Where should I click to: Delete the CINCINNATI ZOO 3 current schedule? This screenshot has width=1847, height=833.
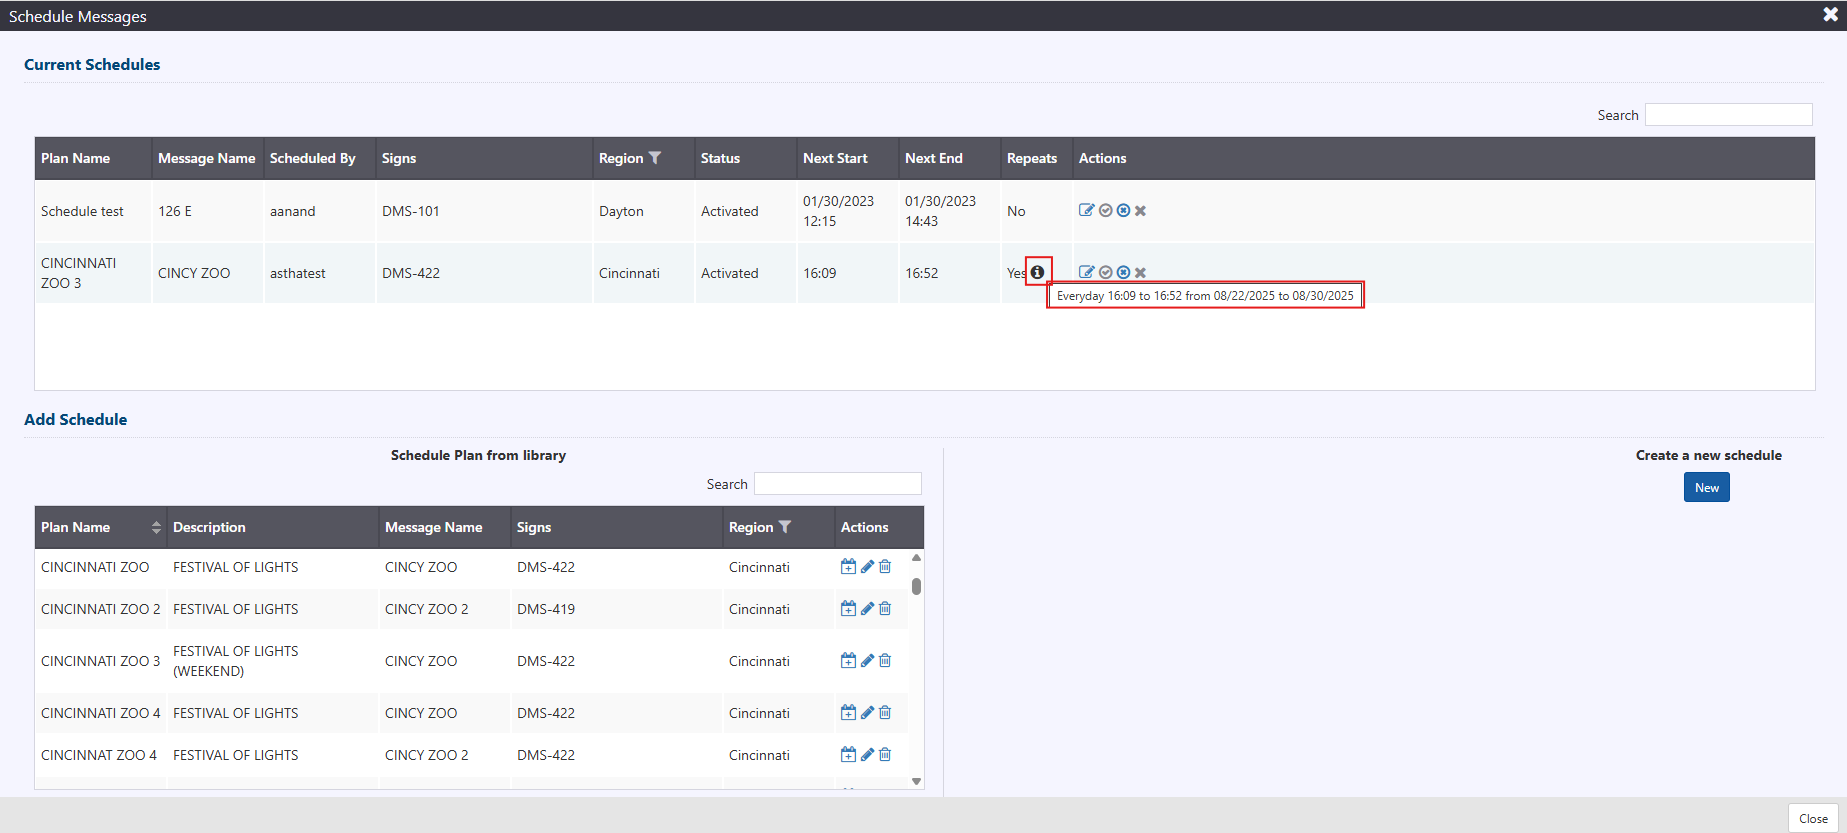point(1140,272)
